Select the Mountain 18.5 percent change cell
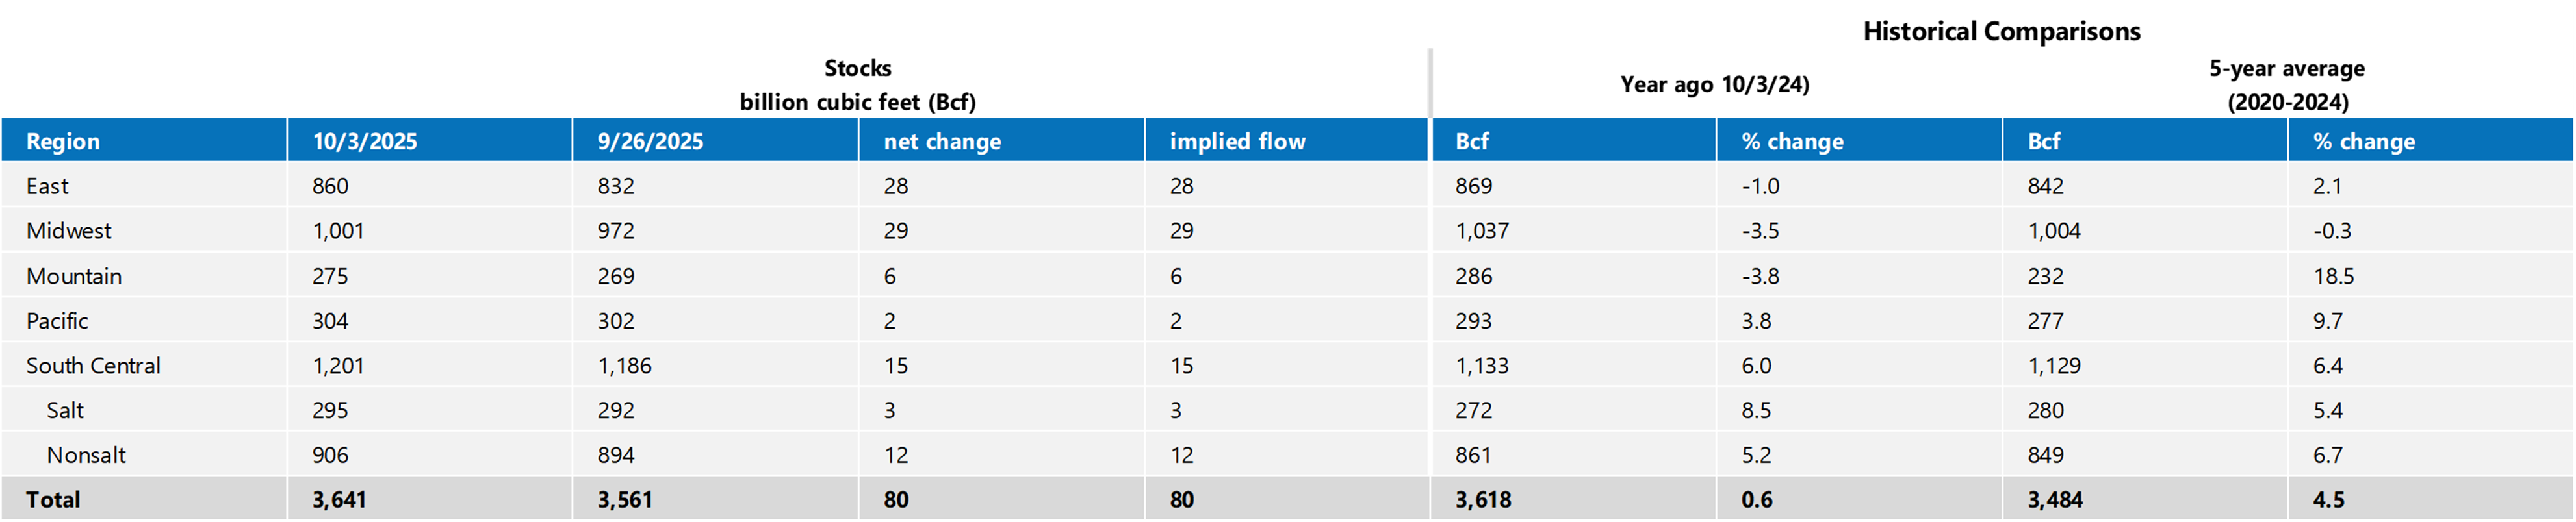Screen dimensions: 2576x522 click(2333, 276)
